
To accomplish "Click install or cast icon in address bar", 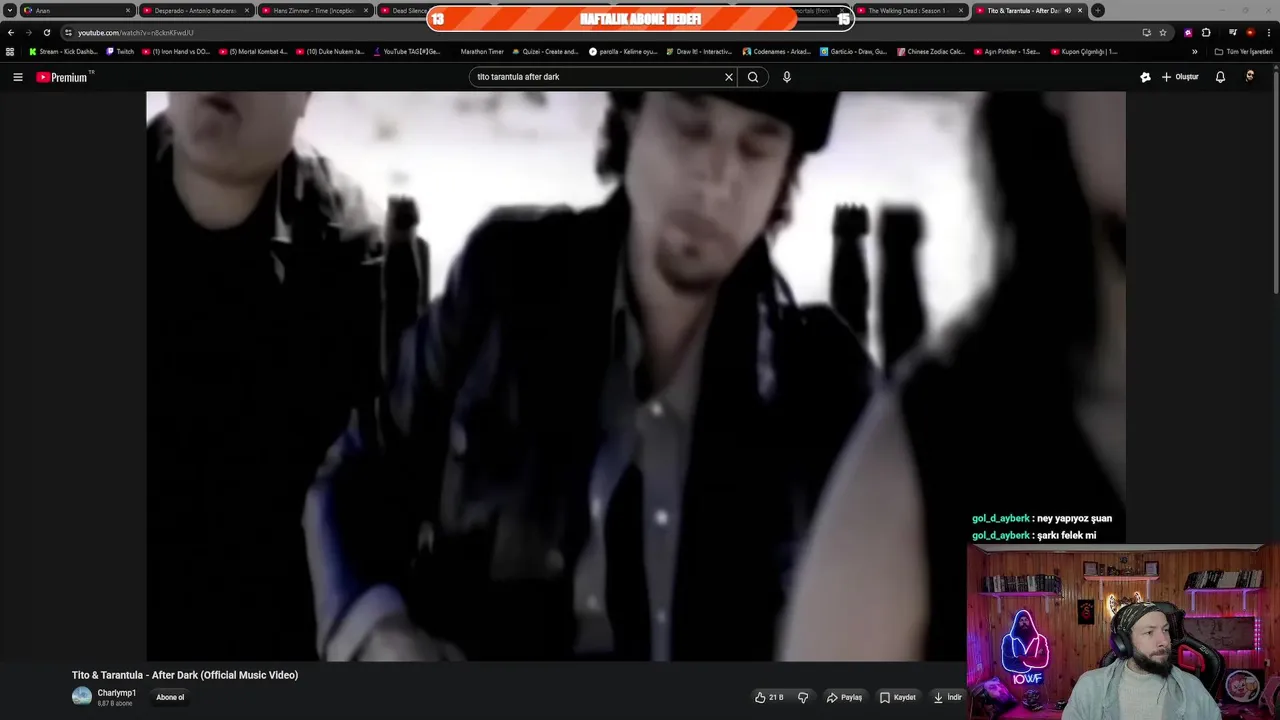I will pos(1146,32).
